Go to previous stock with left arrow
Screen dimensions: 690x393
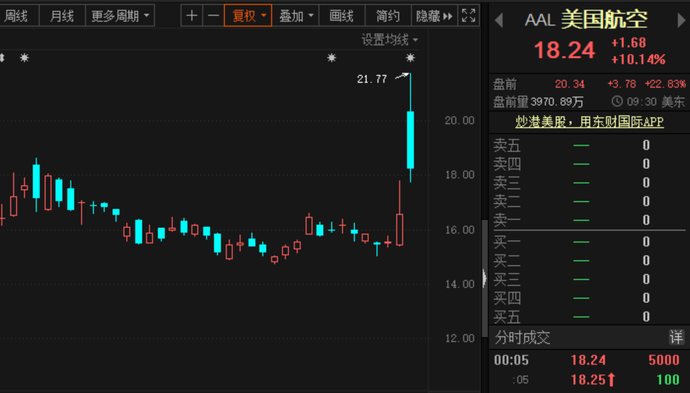coord(499,20)
